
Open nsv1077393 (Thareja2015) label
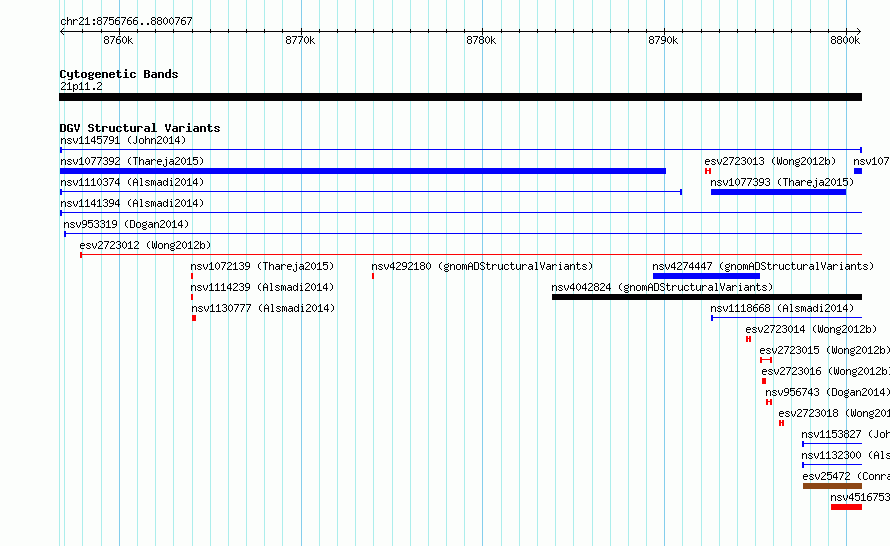(x=782, y=182)
